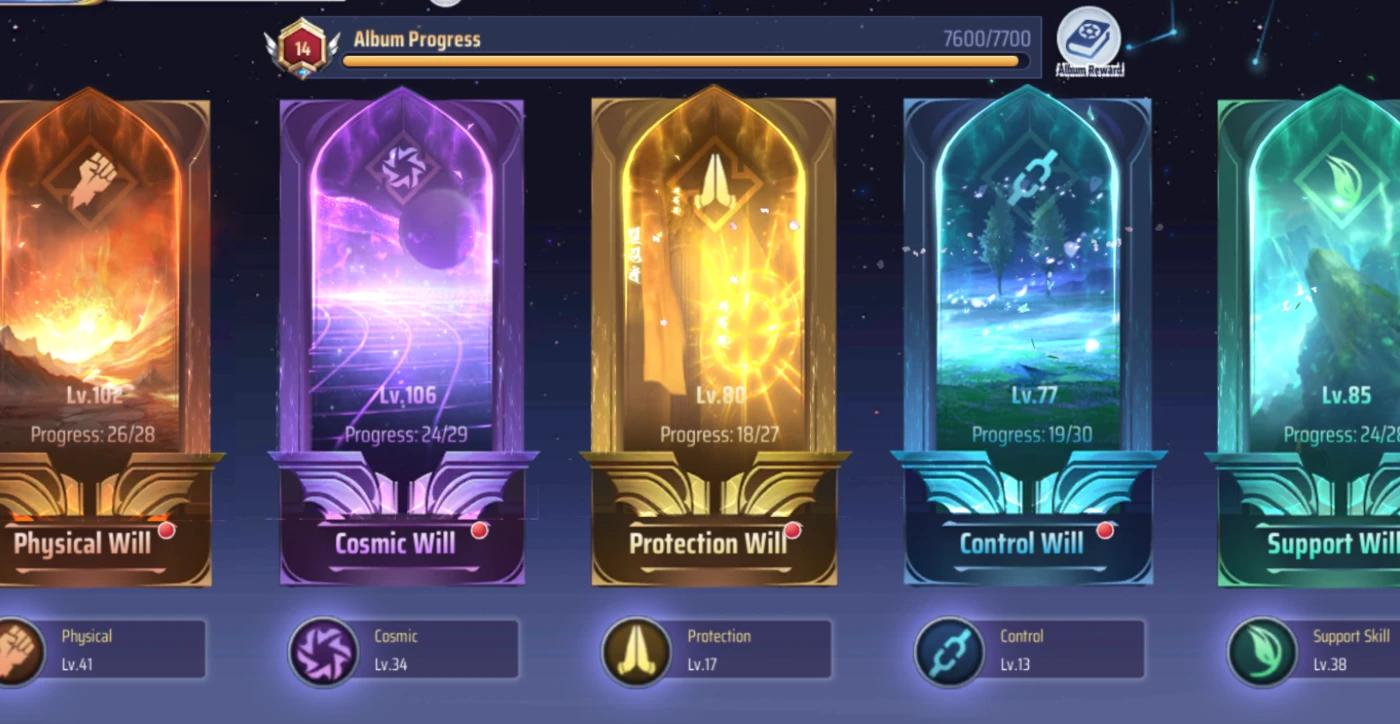The image size is (1400, 724).
Task: Select the Protection praying hands skill icon
Action: (636, 651)
